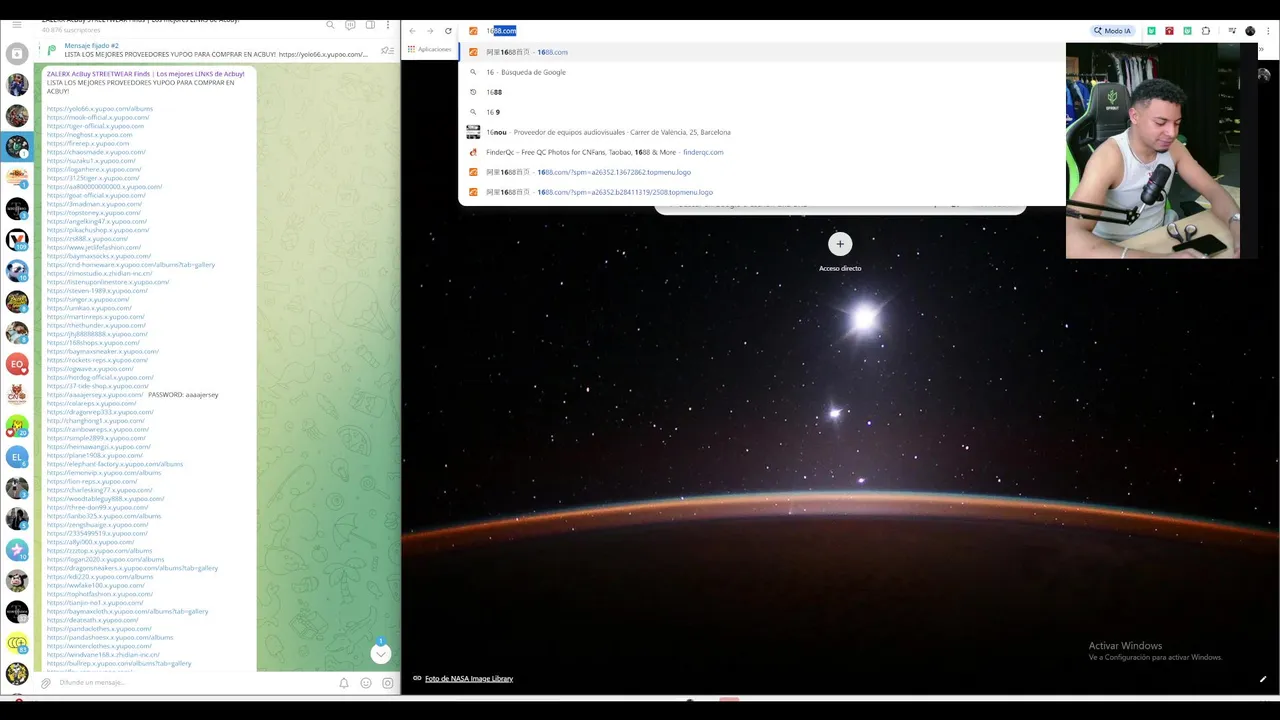Select the '16nou' audiovisual provider suggestion
The image size is (1280, 720).
coord(762,132)
